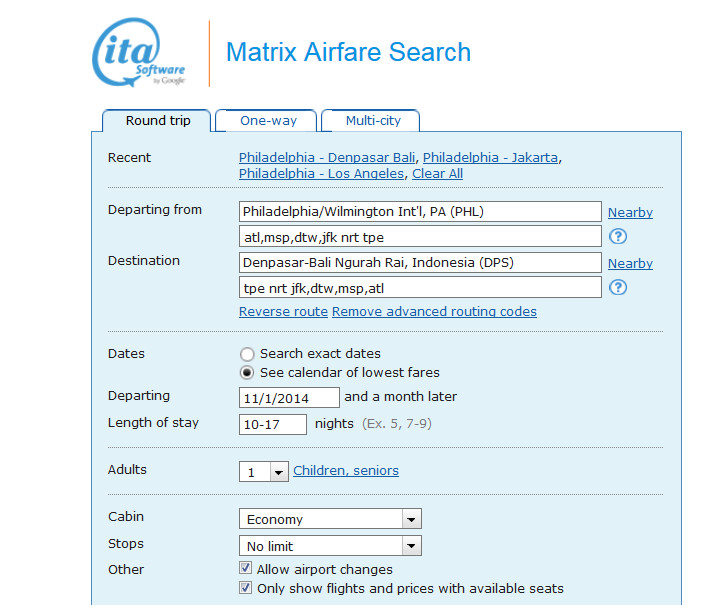Open the Children, seniors link
The width and height of the screenshot is (714, 605).
(x=346, y=470)
